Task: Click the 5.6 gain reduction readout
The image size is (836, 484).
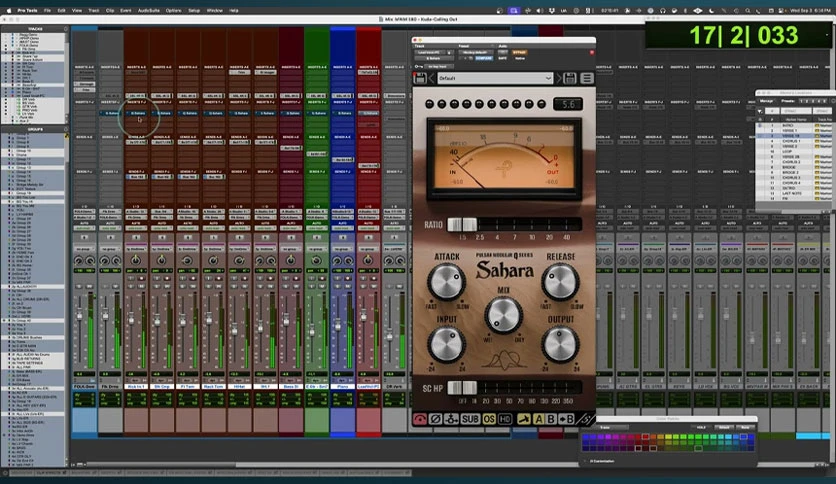Action: (x=568, y=104)
